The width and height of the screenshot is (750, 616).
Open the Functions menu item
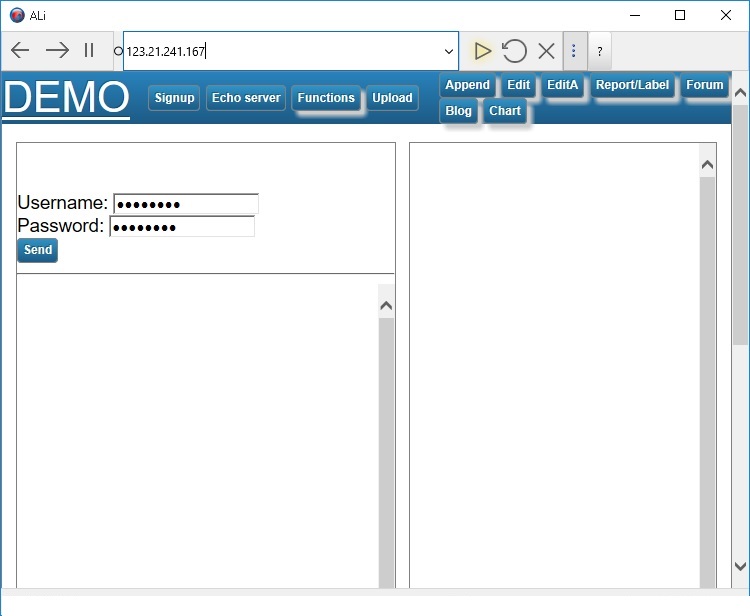coord(326,98)
